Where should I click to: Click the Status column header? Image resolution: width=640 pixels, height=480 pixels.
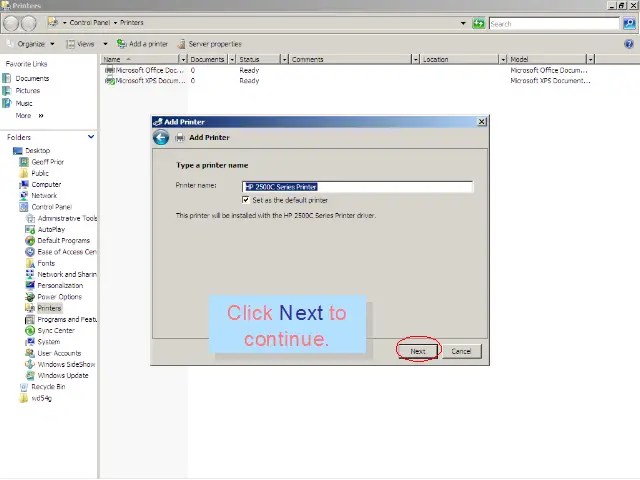(258, 59)
